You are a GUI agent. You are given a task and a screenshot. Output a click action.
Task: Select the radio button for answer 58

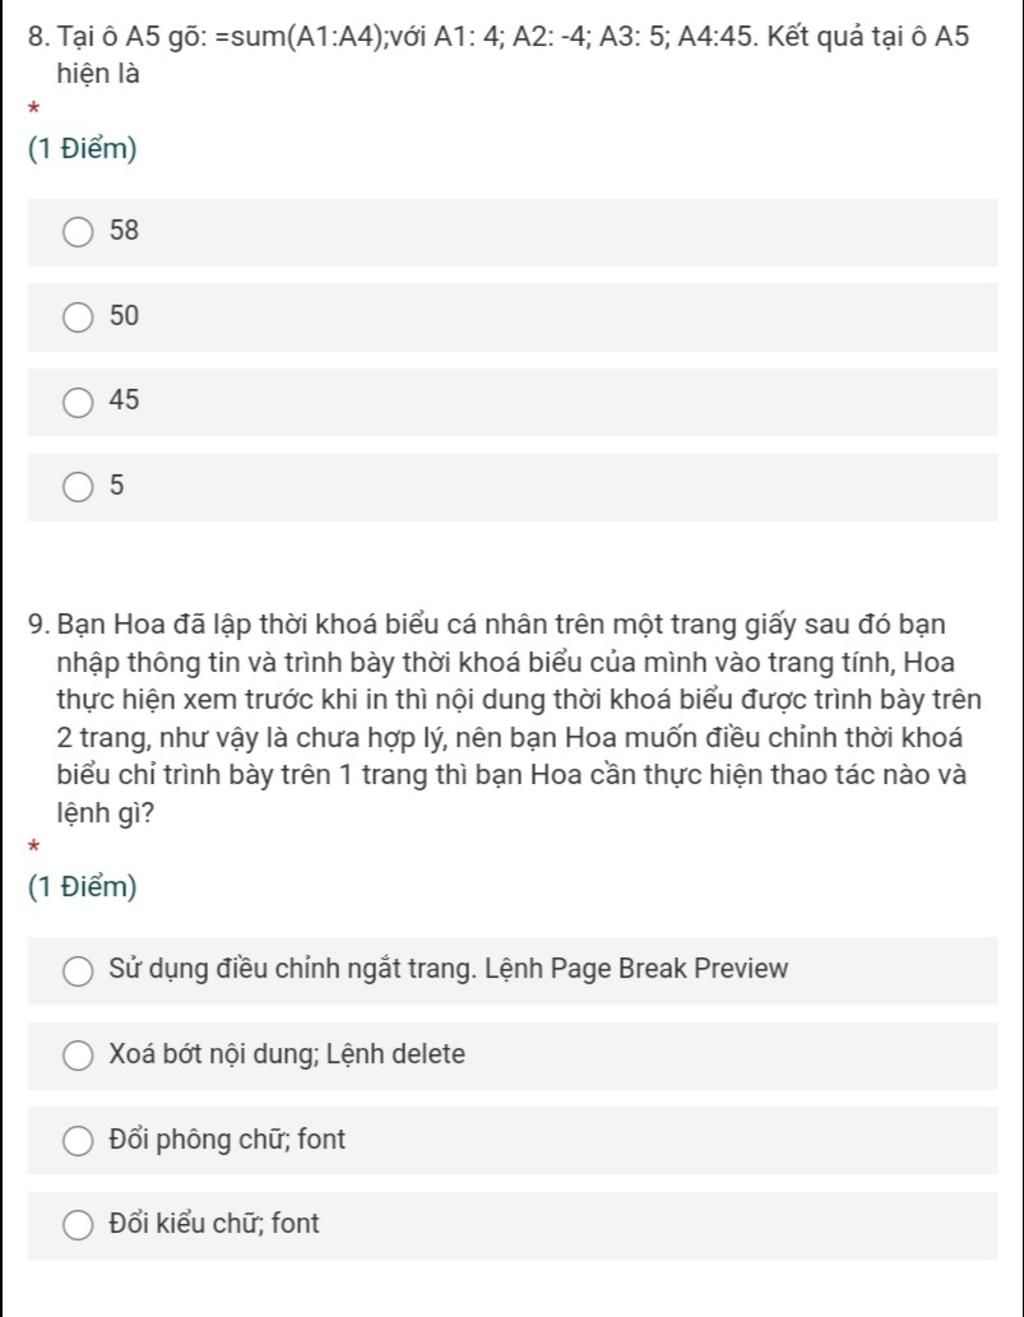[78, 232]
